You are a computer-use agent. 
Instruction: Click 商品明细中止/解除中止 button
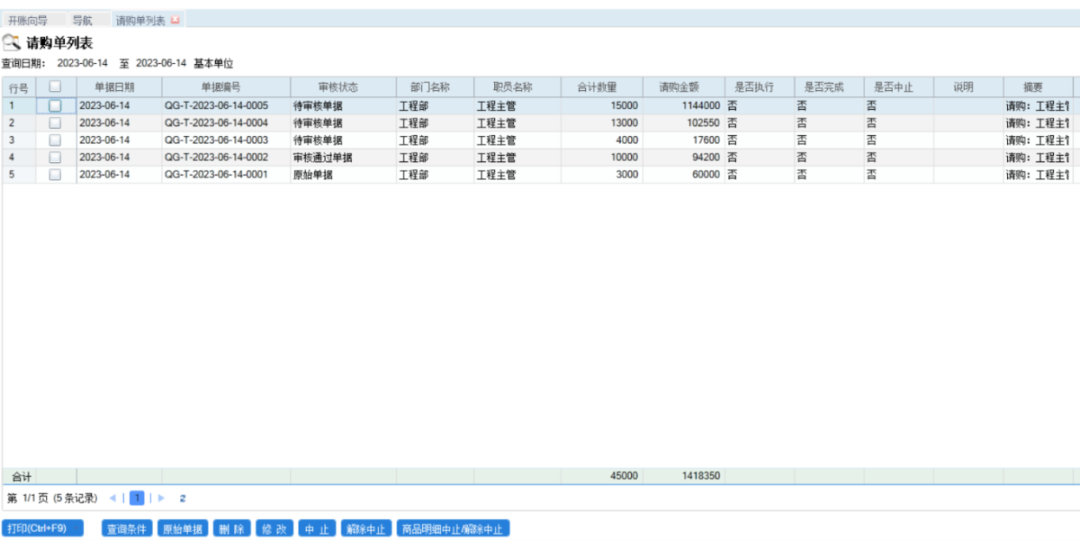click(452, 529)
